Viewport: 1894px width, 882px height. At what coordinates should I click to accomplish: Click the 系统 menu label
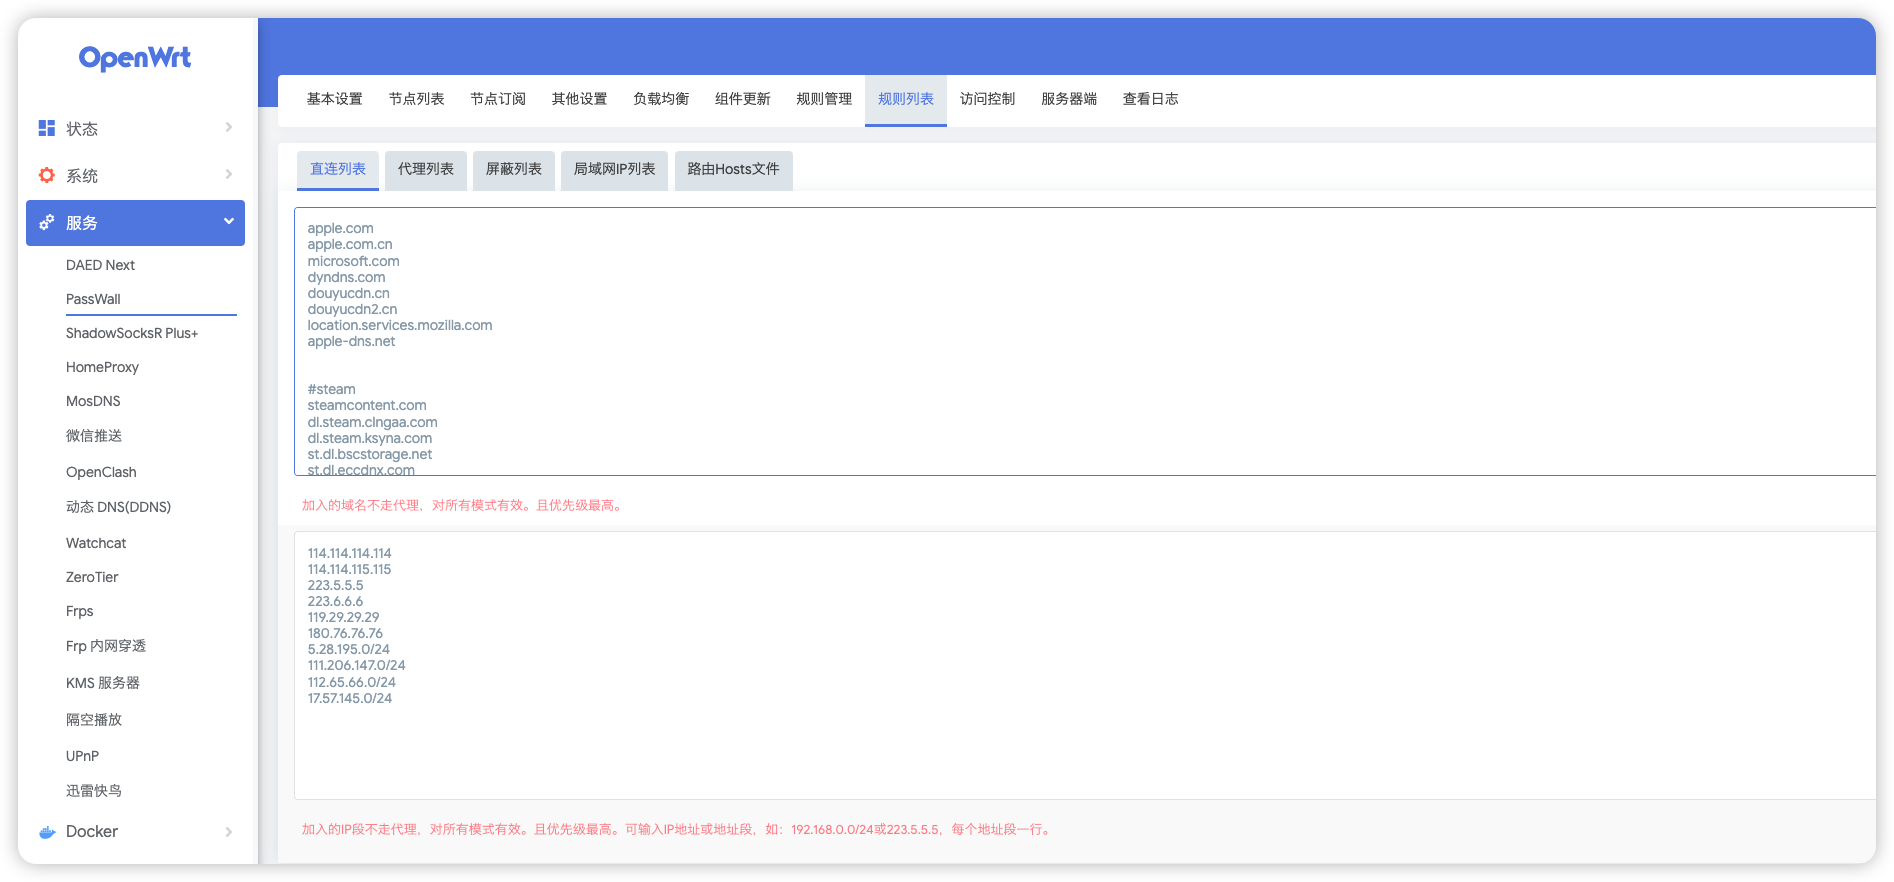82,176
